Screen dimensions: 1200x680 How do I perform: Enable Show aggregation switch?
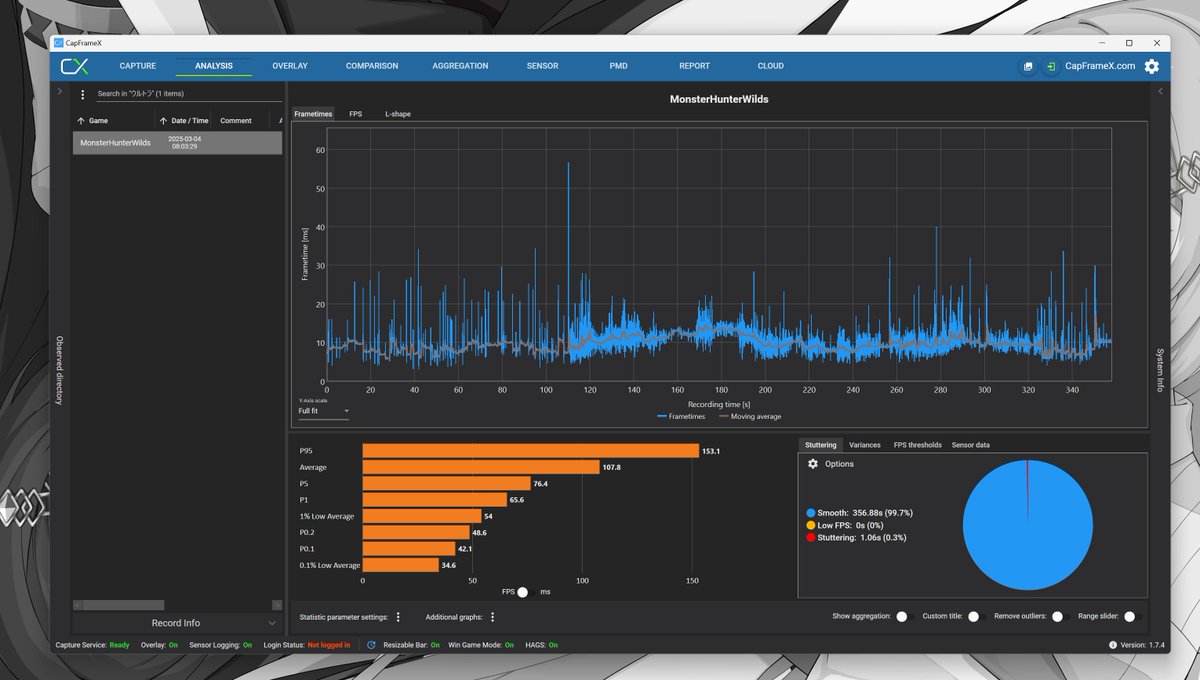coord(903,616)
